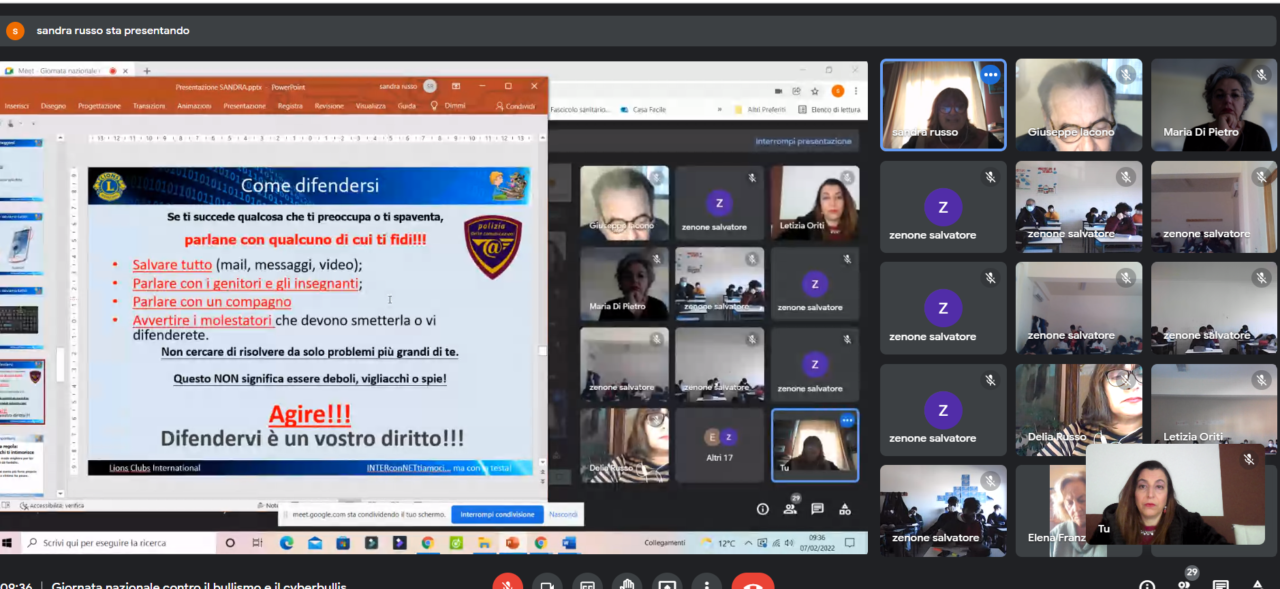Click Condividi in PowerPoint
The image size is (1280, 589).
[514, 106]
